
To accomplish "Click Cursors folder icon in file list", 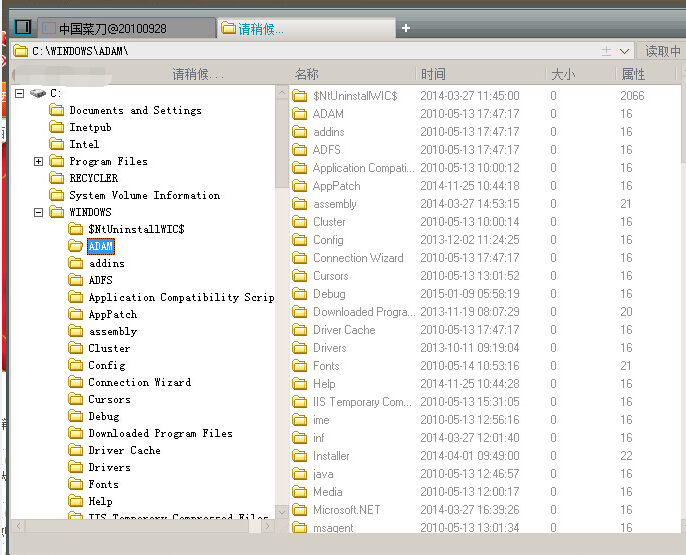I will coord(300,276).
